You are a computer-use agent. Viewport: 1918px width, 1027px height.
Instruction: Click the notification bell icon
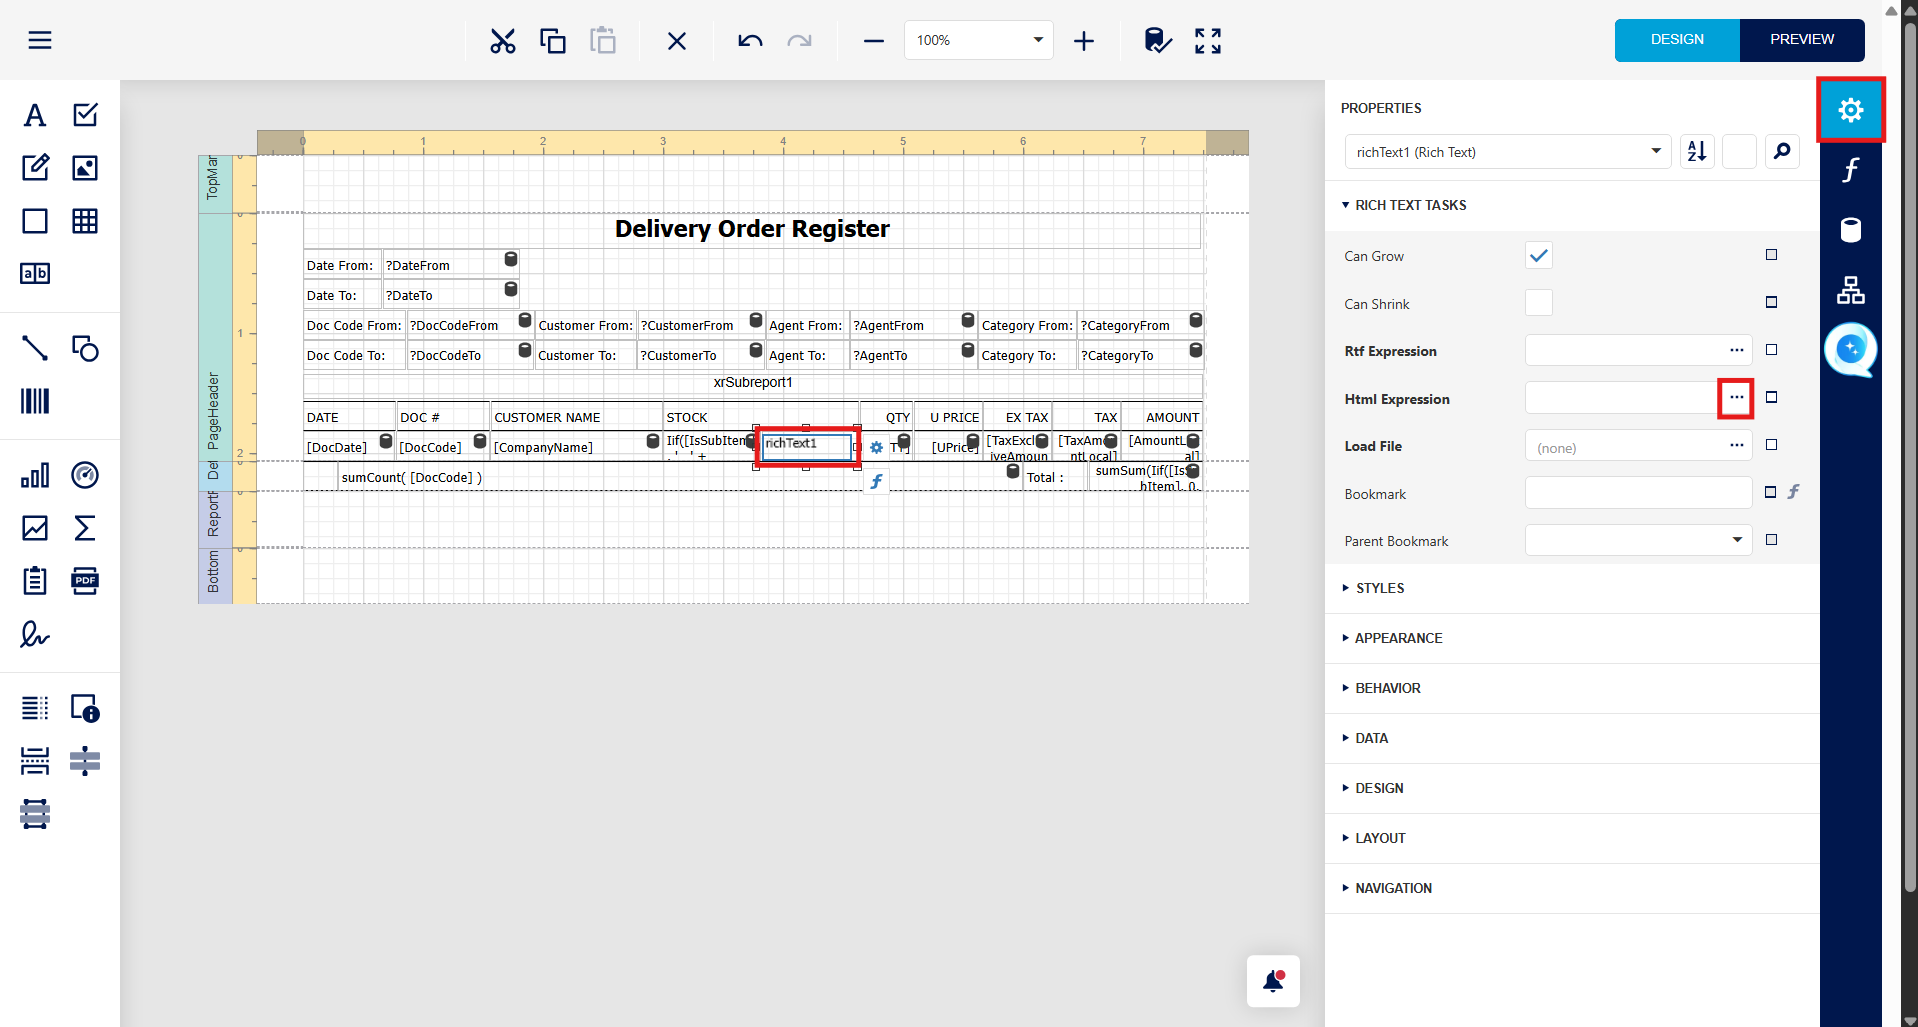pyautogui.click(x=1272, y=981)
